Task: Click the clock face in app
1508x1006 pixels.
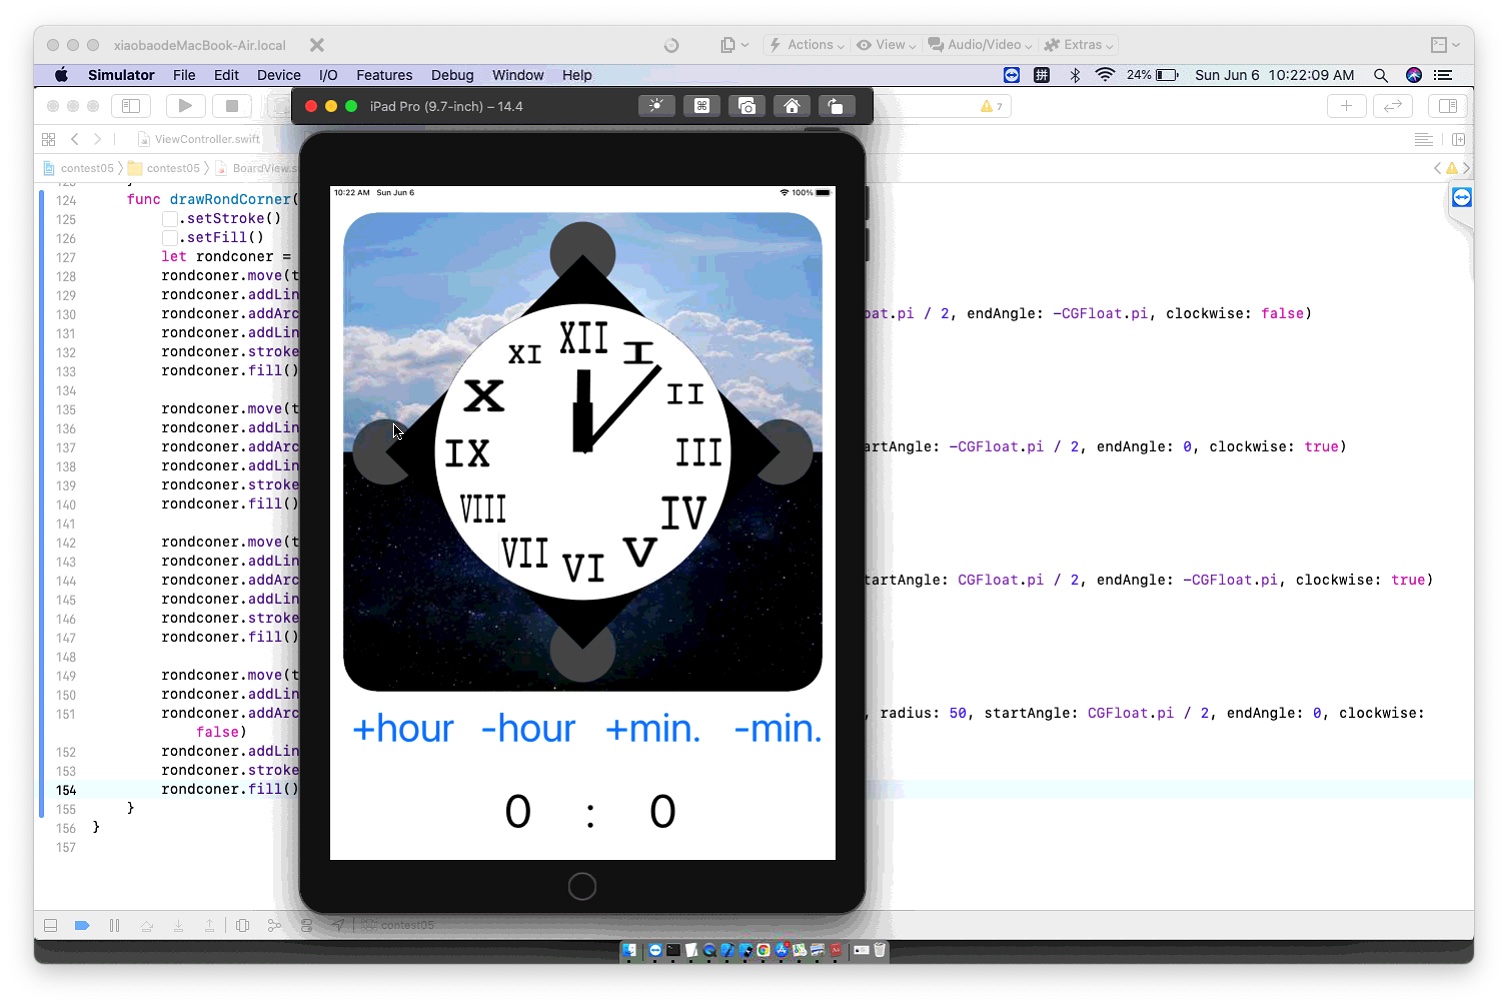Action: coord(583,452)
